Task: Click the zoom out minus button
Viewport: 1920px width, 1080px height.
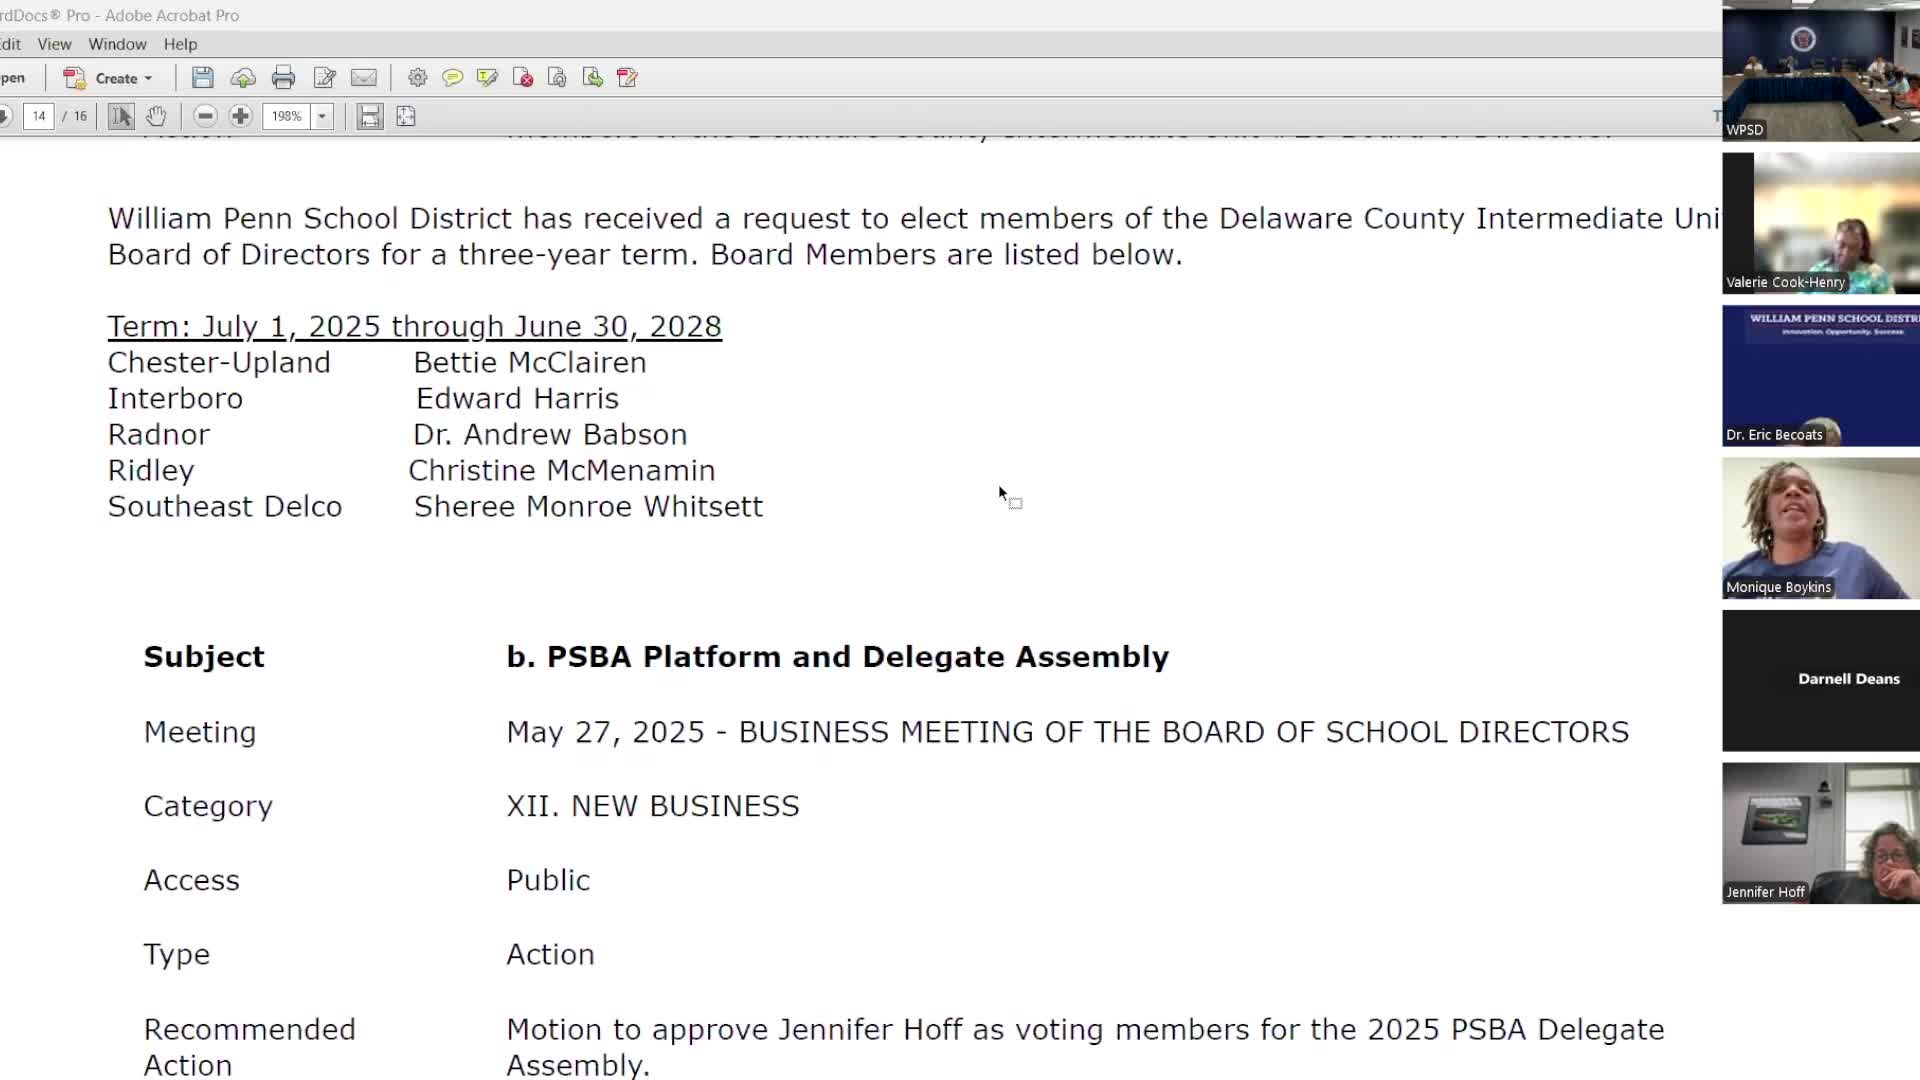Action: pyautogui.click(x=205, y=116)
